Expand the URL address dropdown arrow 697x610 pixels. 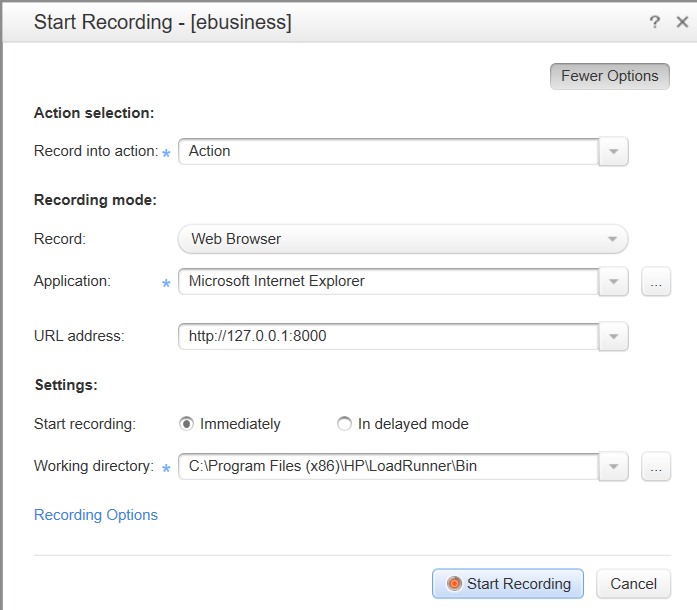[x=613, y=336]
